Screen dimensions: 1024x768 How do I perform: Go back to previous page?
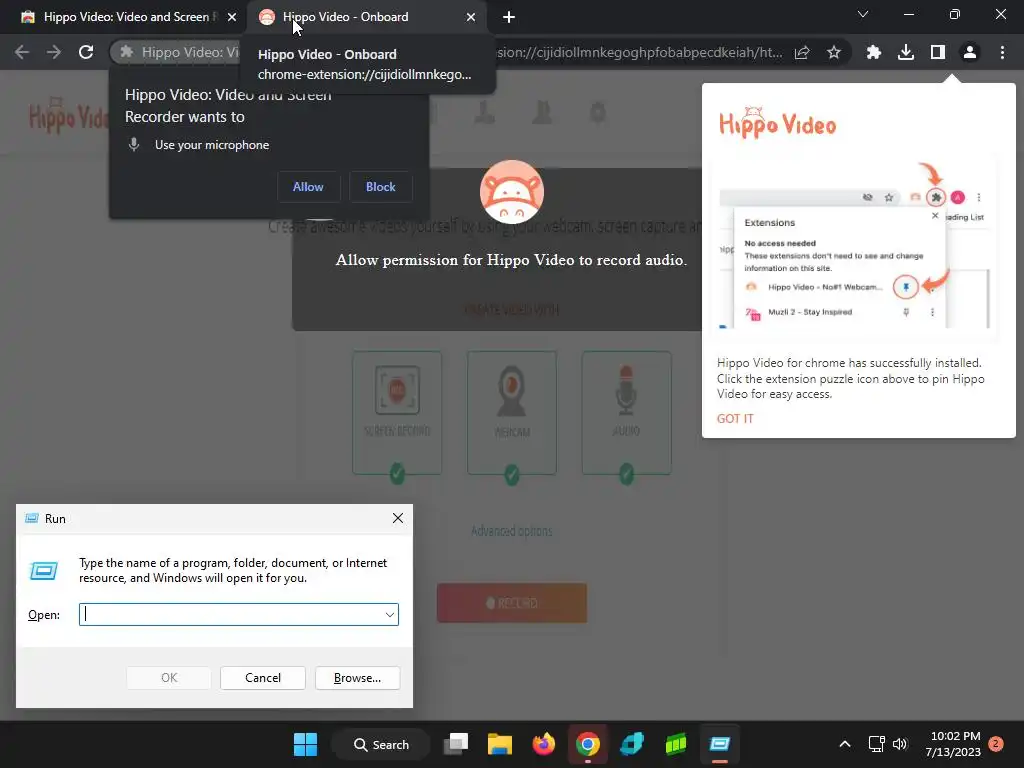(x=22, y=52)
